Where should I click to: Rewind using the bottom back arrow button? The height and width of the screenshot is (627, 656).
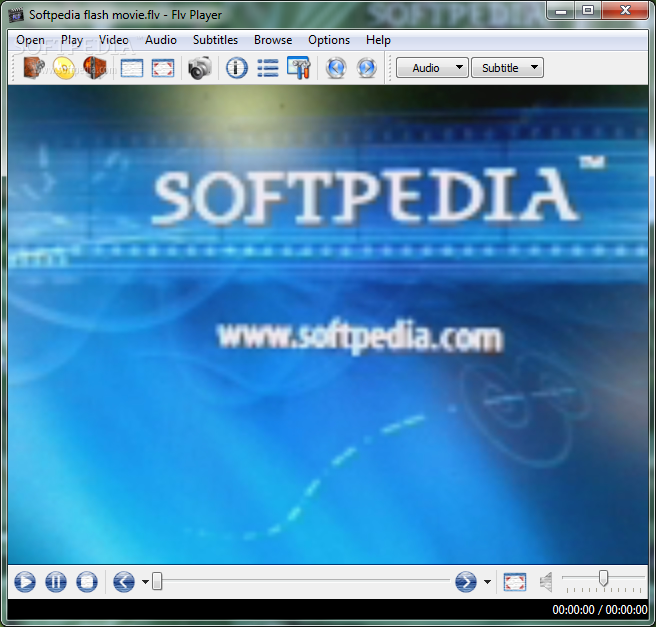tap(124, 581)
